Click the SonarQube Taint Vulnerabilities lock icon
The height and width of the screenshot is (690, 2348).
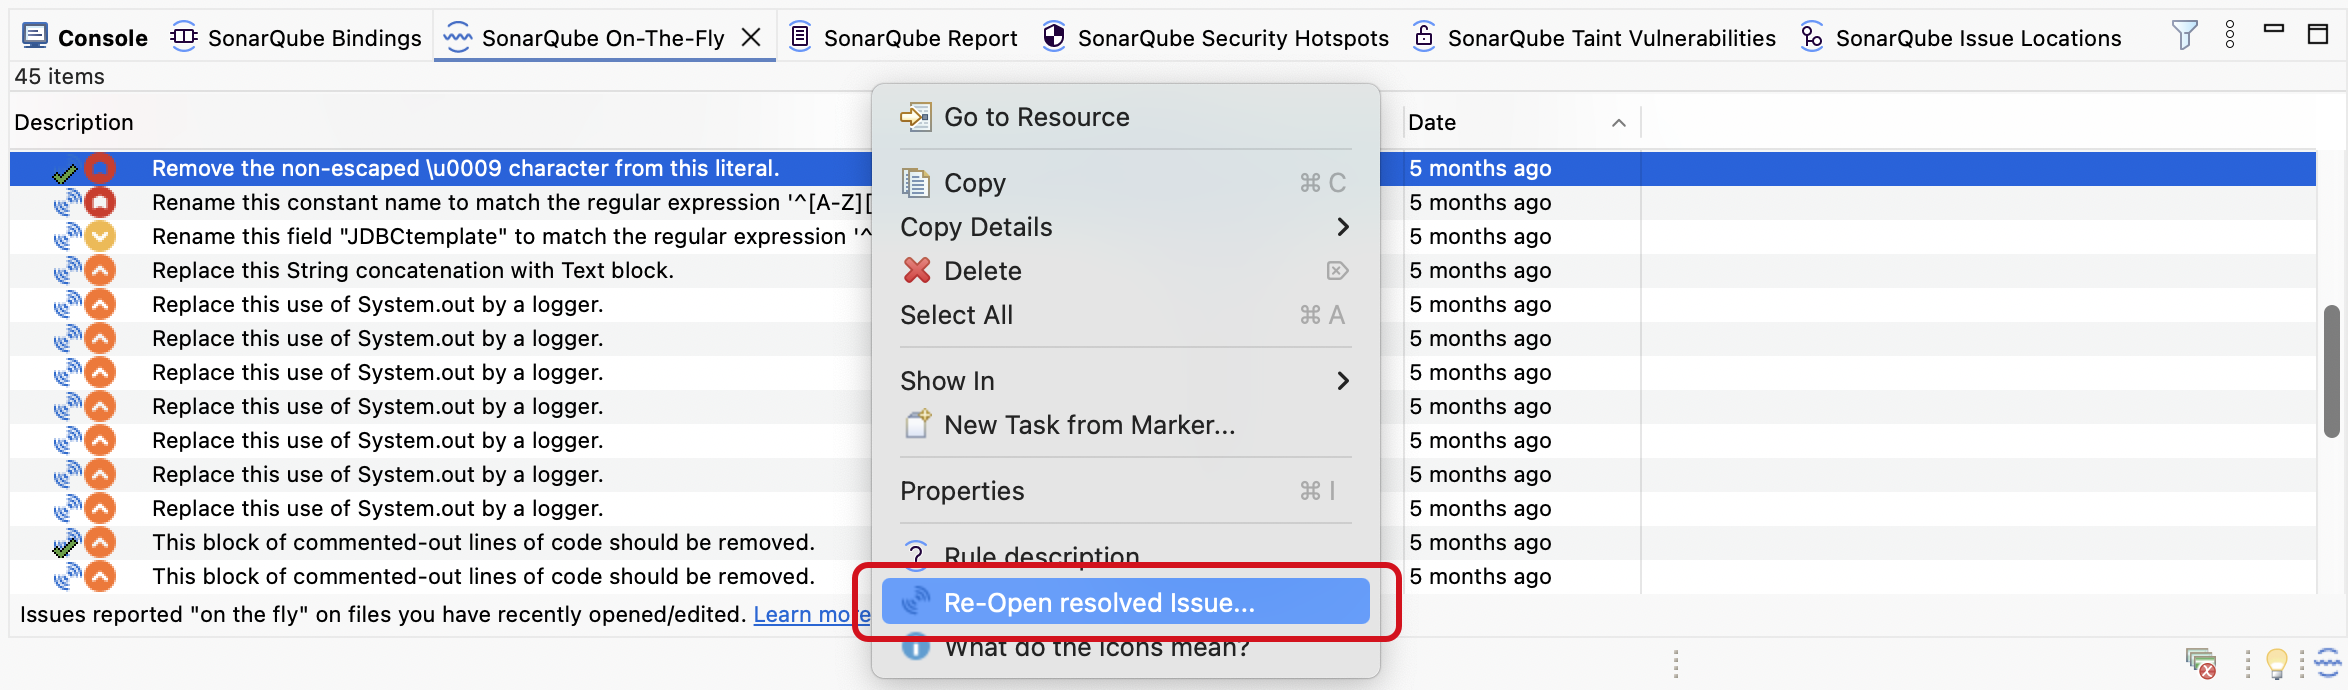[x=1424, y=36]
